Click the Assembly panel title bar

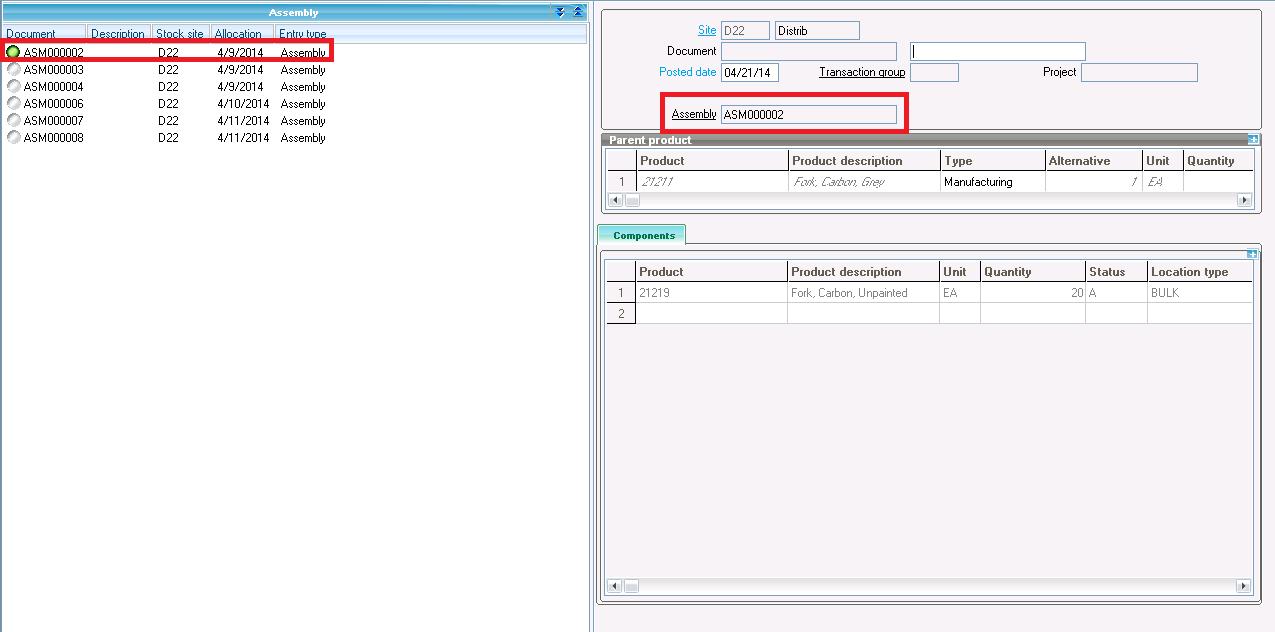294,12
